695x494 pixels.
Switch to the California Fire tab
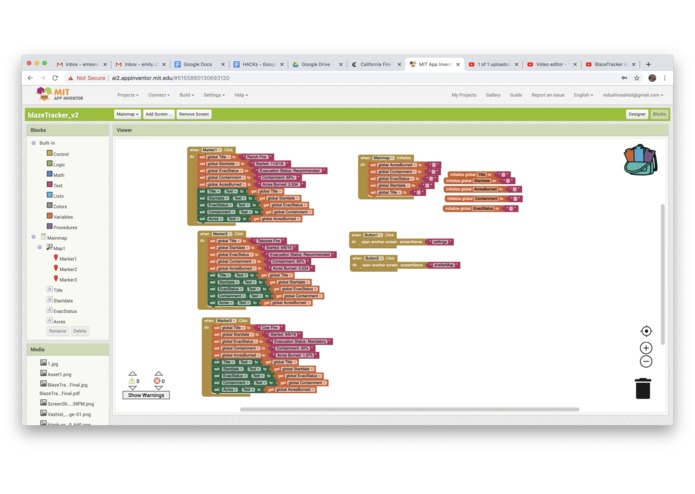point(375,64)
